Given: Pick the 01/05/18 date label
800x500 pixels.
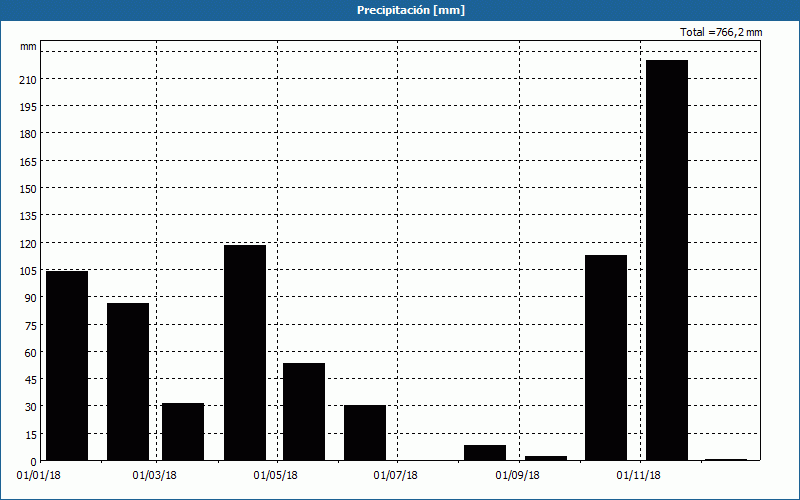Looking at the screenshot, I should tap(276, 476).
